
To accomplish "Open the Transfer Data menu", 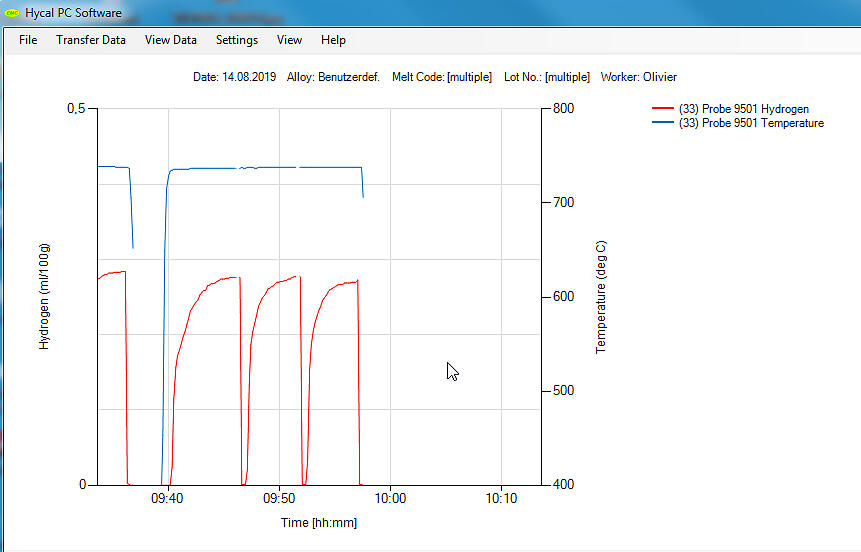I will point(91,40).
